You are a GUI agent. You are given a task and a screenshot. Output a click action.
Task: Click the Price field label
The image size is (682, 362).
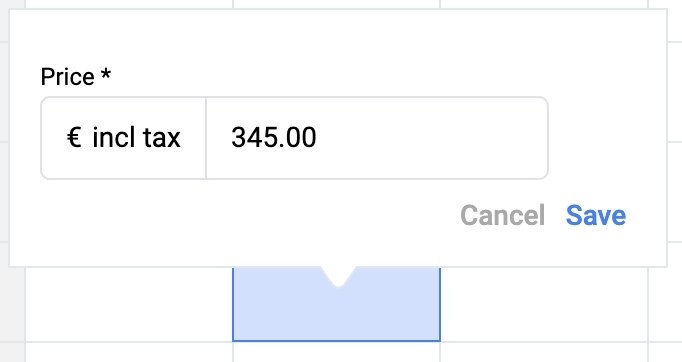click(67, 77)
